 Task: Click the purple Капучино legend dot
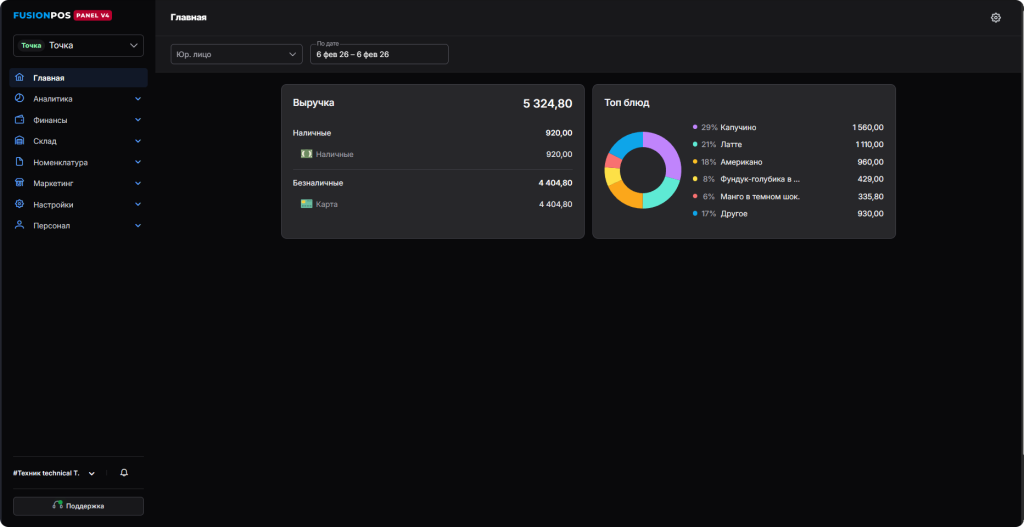695,127
